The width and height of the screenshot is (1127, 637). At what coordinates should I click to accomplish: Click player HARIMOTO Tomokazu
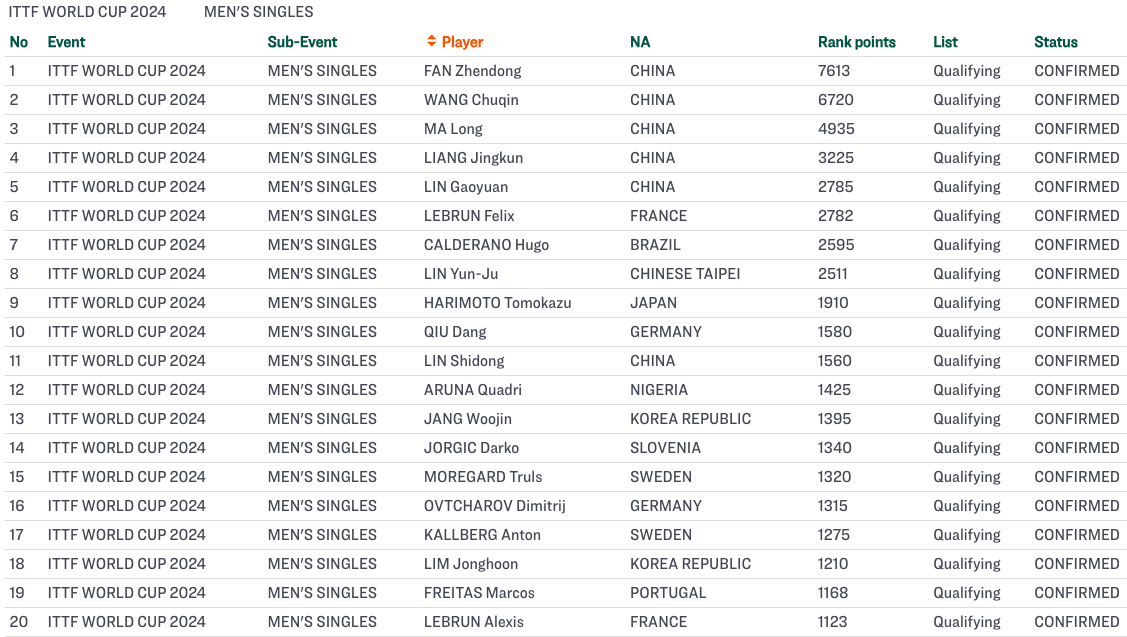(x=497, y=303)
